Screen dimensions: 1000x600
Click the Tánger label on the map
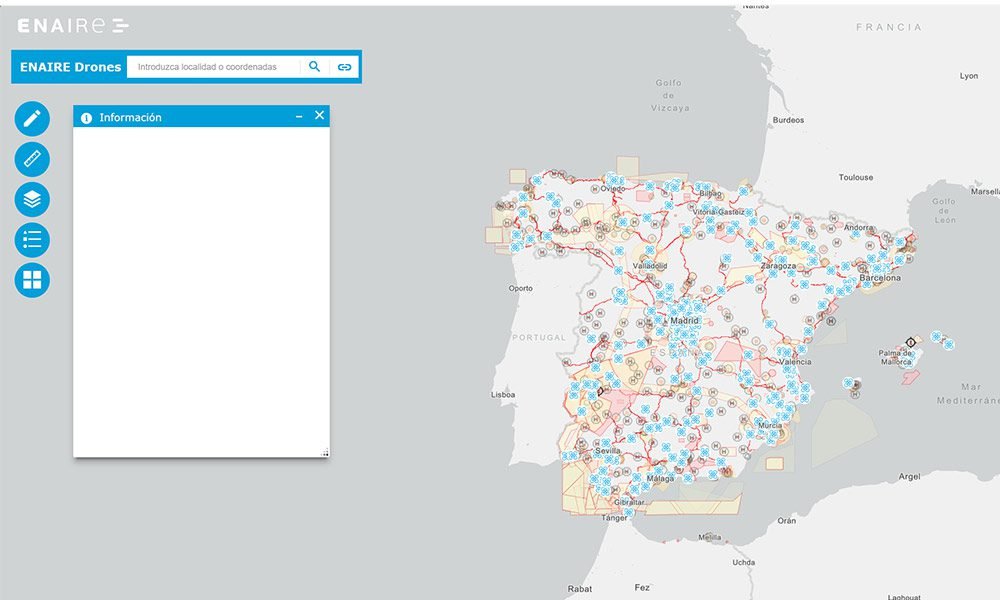point(614,518)
